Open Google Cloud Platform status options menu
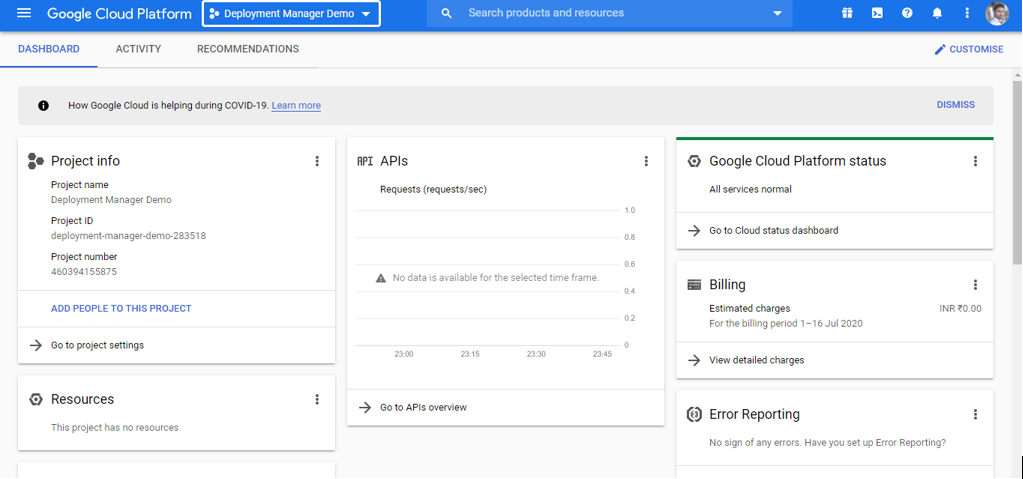Screen dimensions: 1023x479 pos(975,161)
